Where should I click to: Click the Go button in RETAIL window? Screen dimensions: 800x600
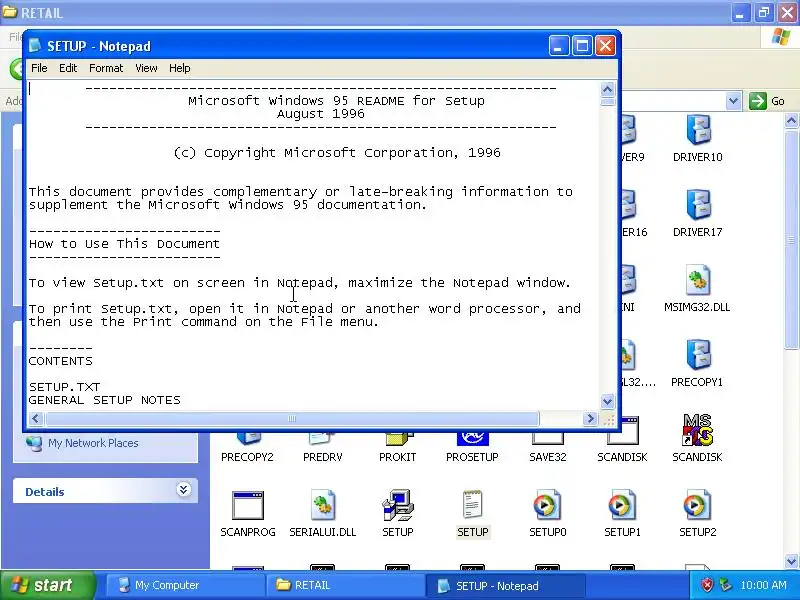pos(767,101)
